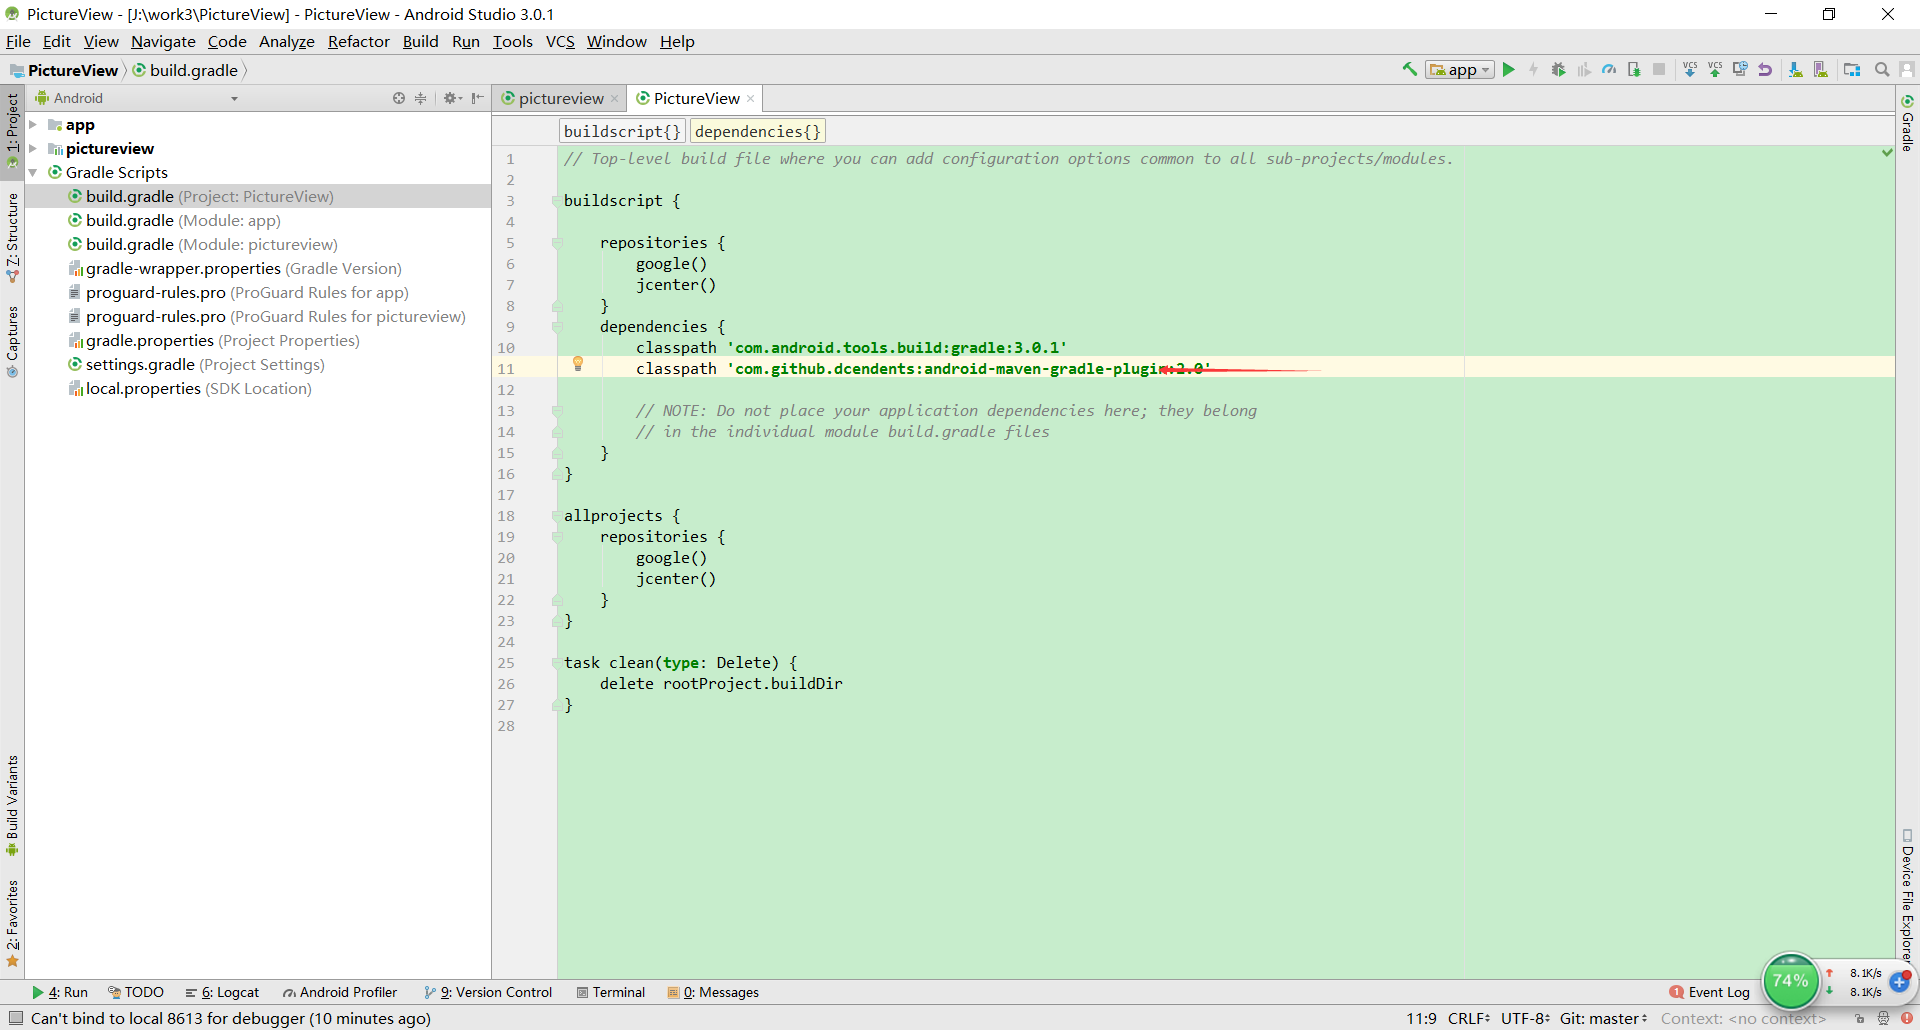Open the VCS menu
Screen dimensions: 1920x1030
click(x=560, y=41)
